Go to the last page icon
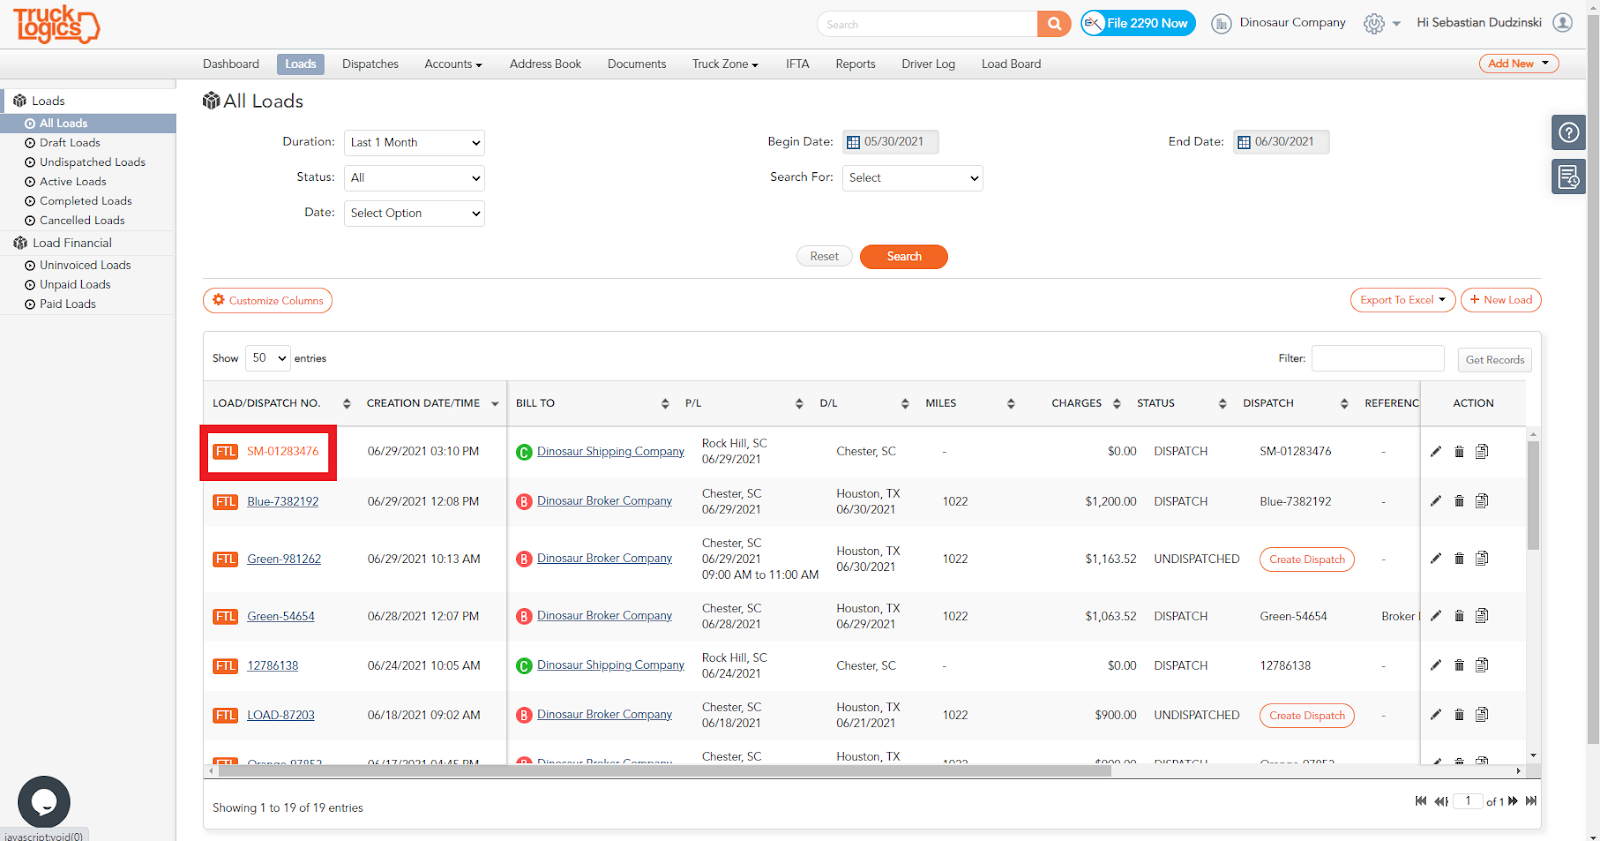The height and width of the screenshot is (841, 1600). point(1531,801)
